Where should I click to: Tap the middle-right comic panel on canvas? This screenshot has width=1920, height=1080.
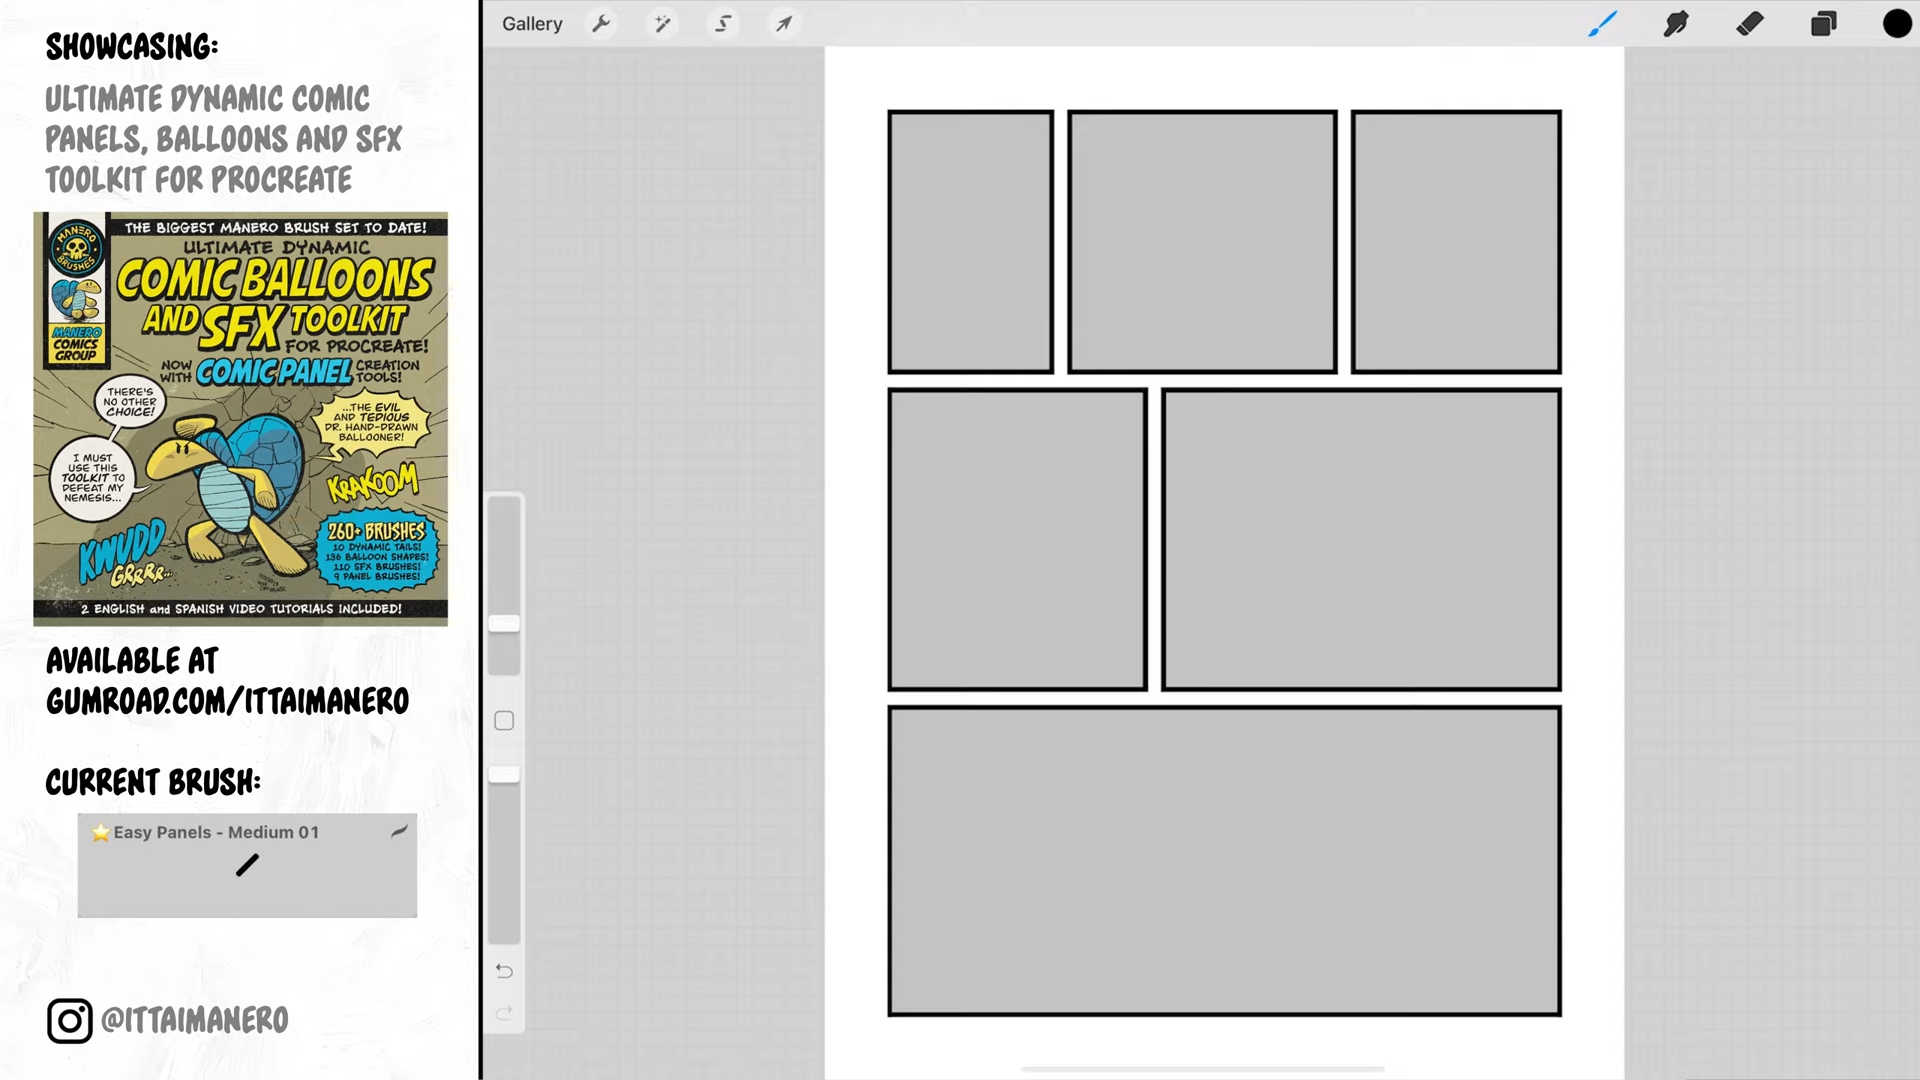tap(1361, 540)
